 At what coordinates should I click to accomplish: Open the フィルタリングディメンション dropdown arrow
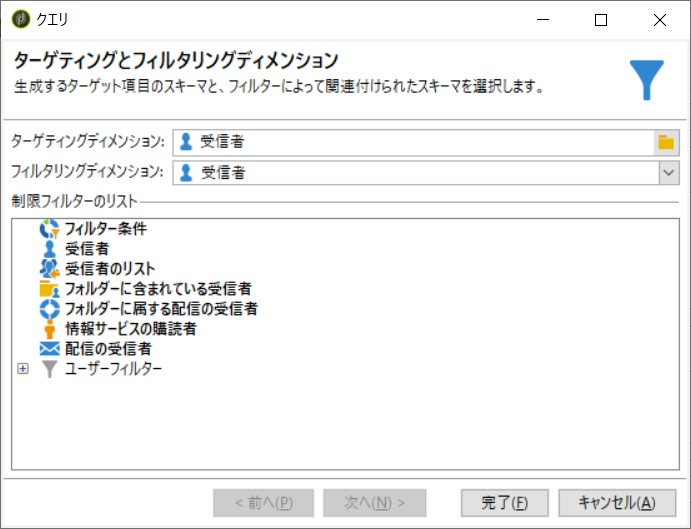[x=669, y=173]
